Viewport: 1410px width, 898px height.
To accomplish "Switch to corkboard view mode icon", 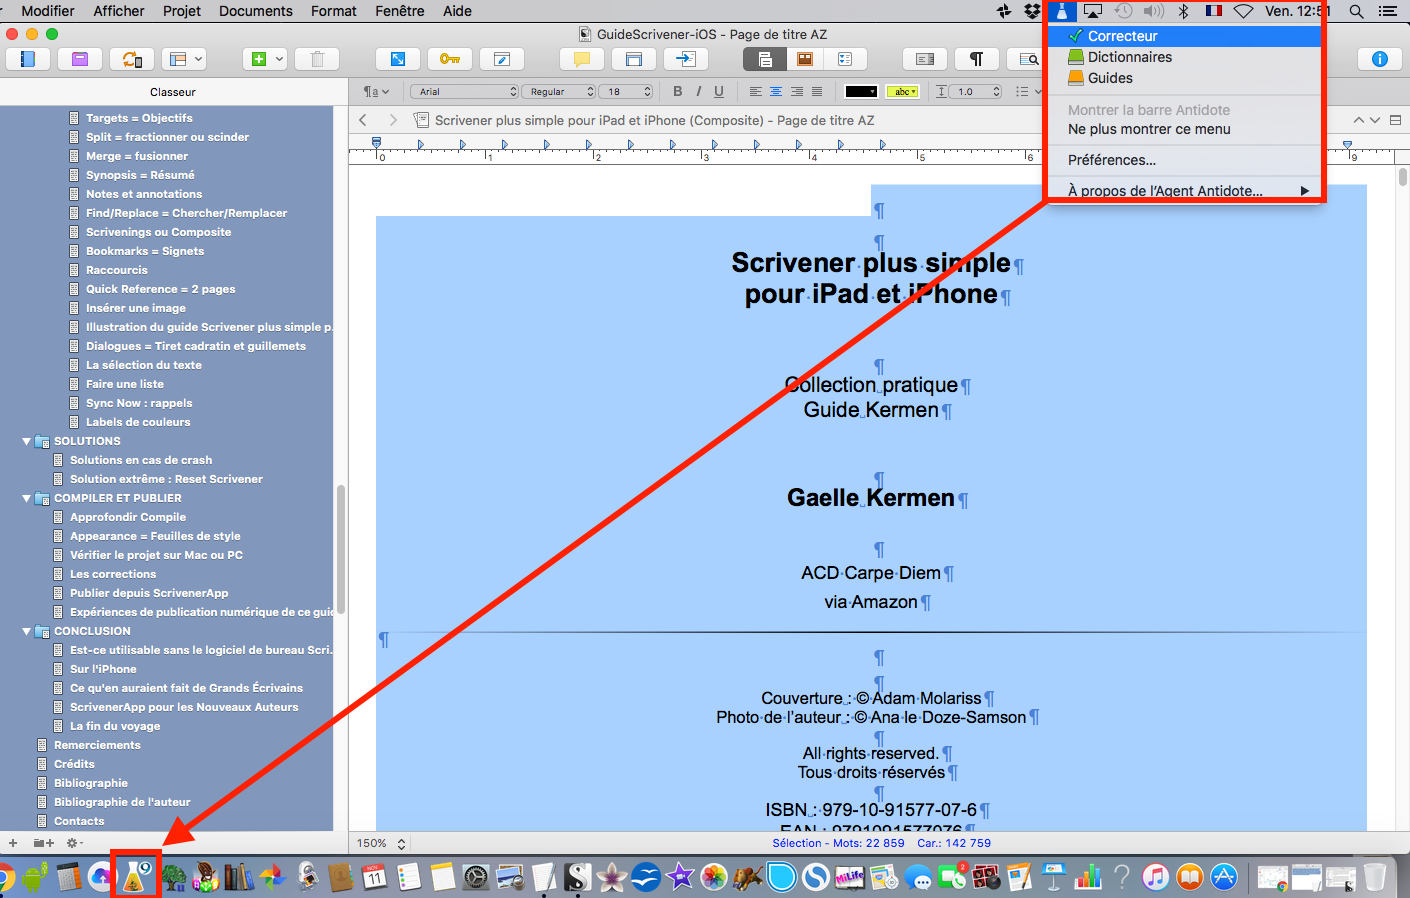I will [805, 59].
